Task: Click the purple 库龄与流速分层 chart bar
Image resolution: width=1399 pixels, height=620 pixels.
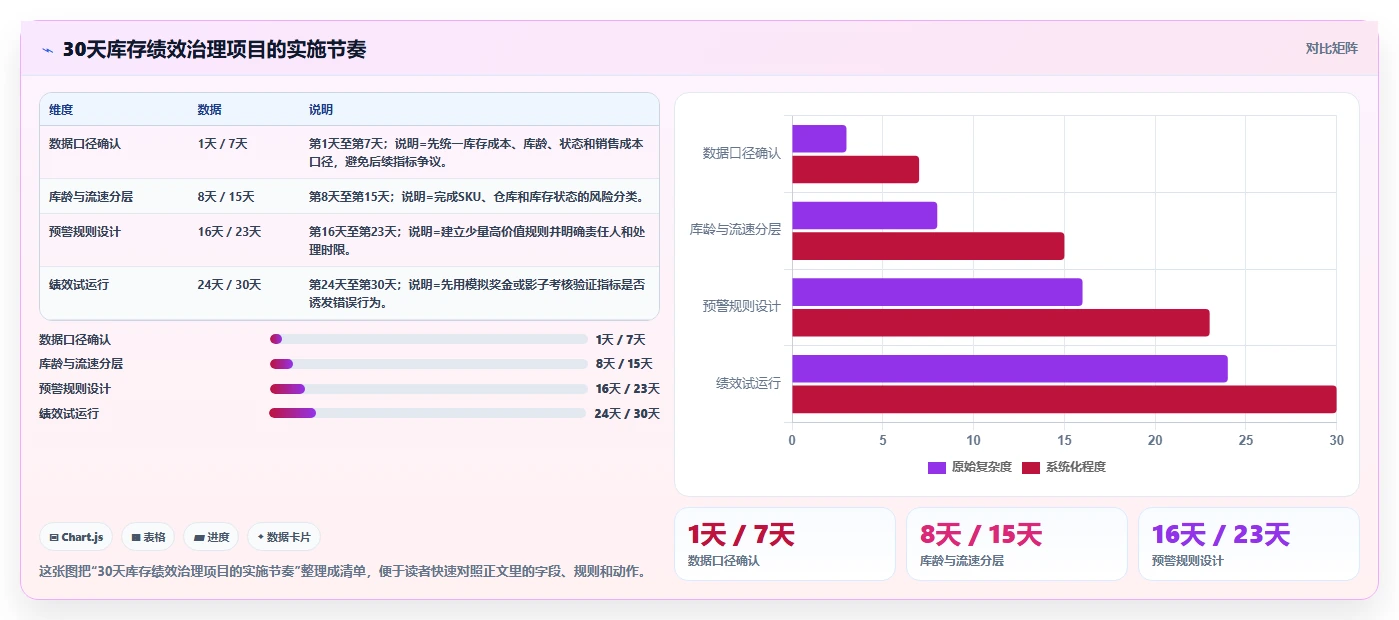Action: click(x=864, y=216)
